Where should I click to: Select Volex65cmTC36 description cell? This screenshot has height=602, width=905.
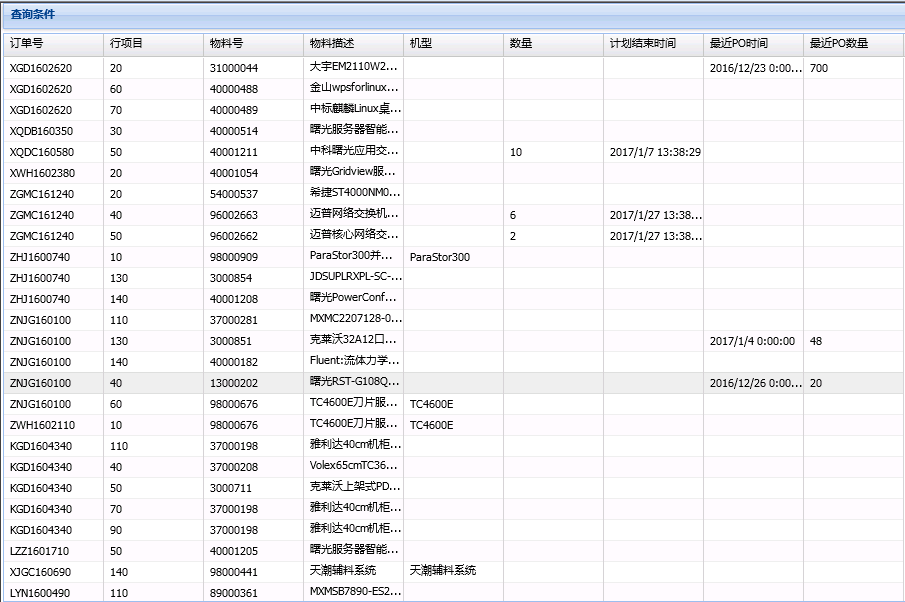353,466
